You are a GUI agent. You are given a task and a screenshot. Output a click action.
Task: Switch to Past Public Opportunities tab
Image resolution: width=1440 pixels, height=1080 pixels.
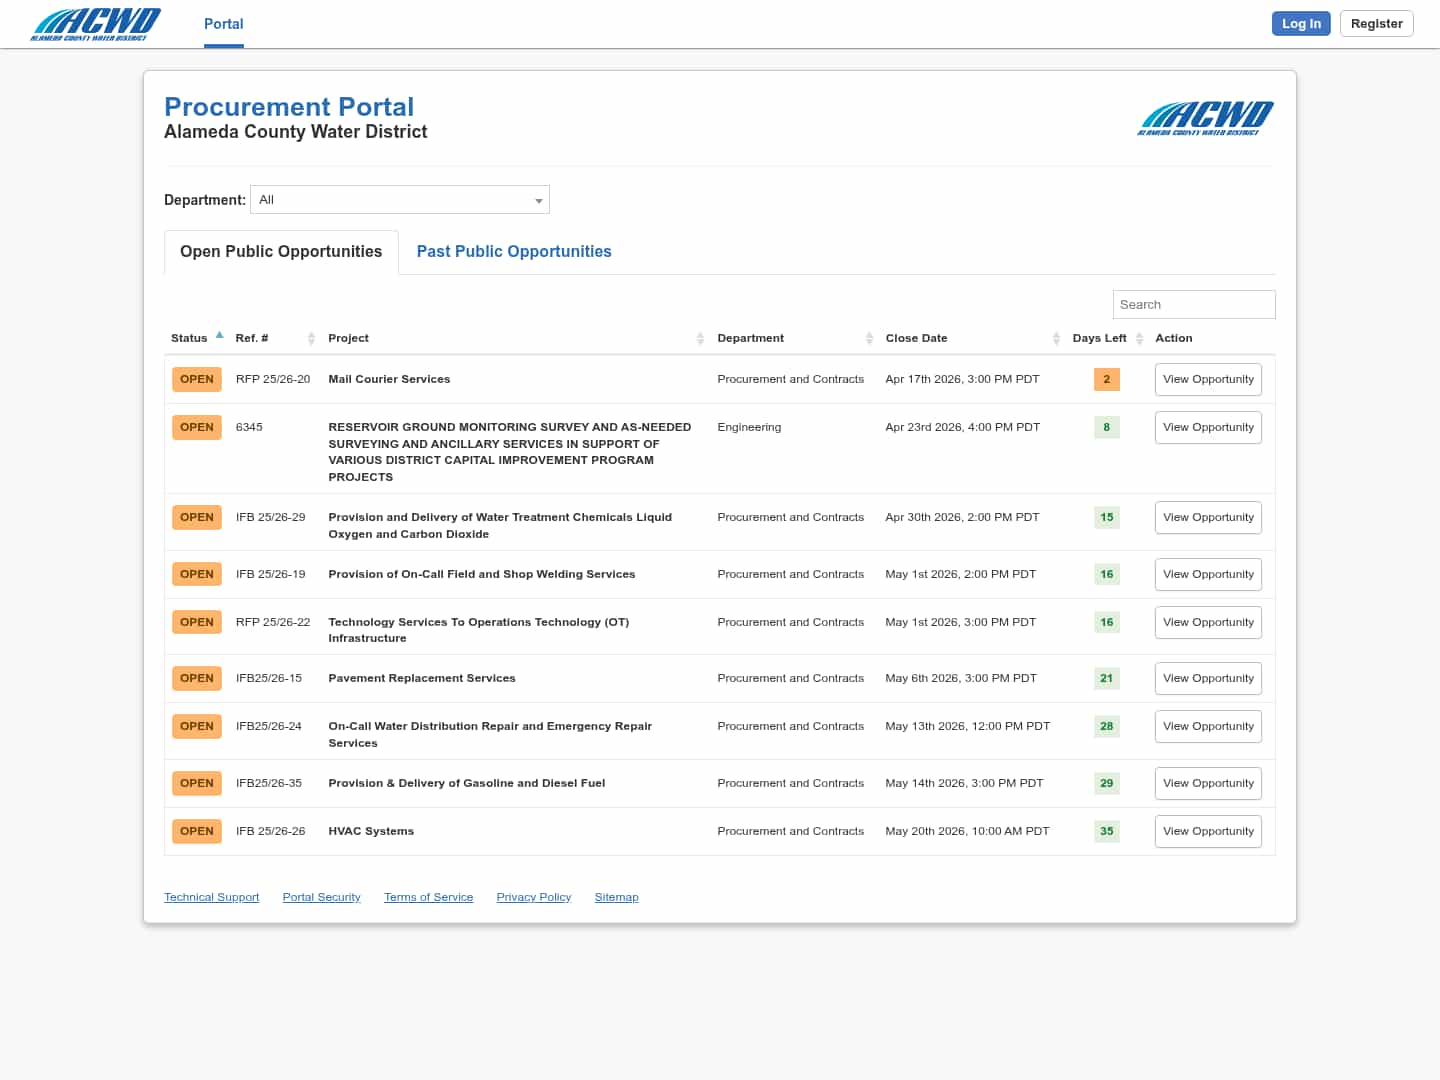[514, 252]
